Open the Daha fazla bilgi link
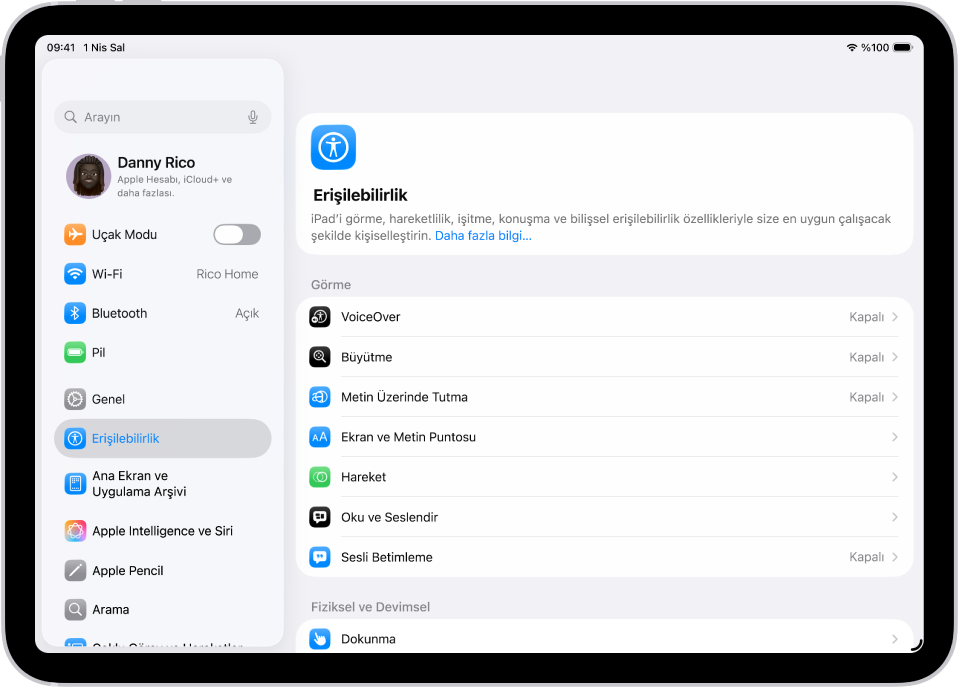Viewport: 960px width, 692px height. coord(483,236)
